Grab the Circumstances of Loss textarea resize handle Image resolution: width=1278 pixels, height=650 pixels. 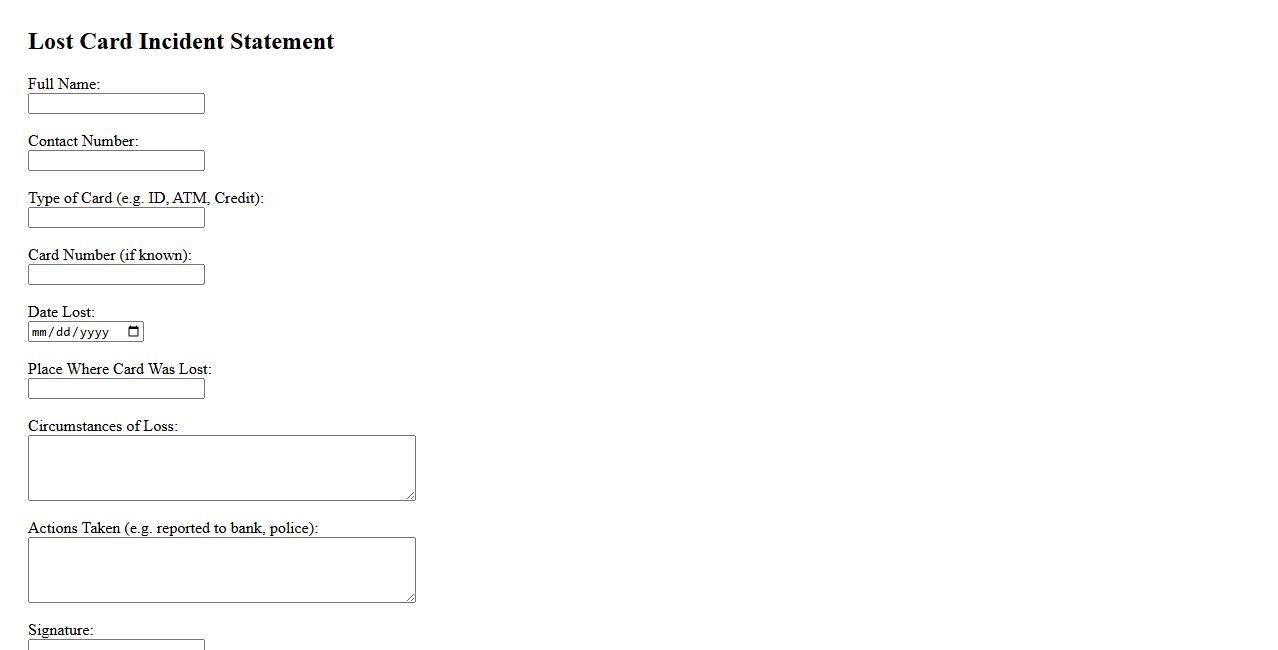pos(410,495)
